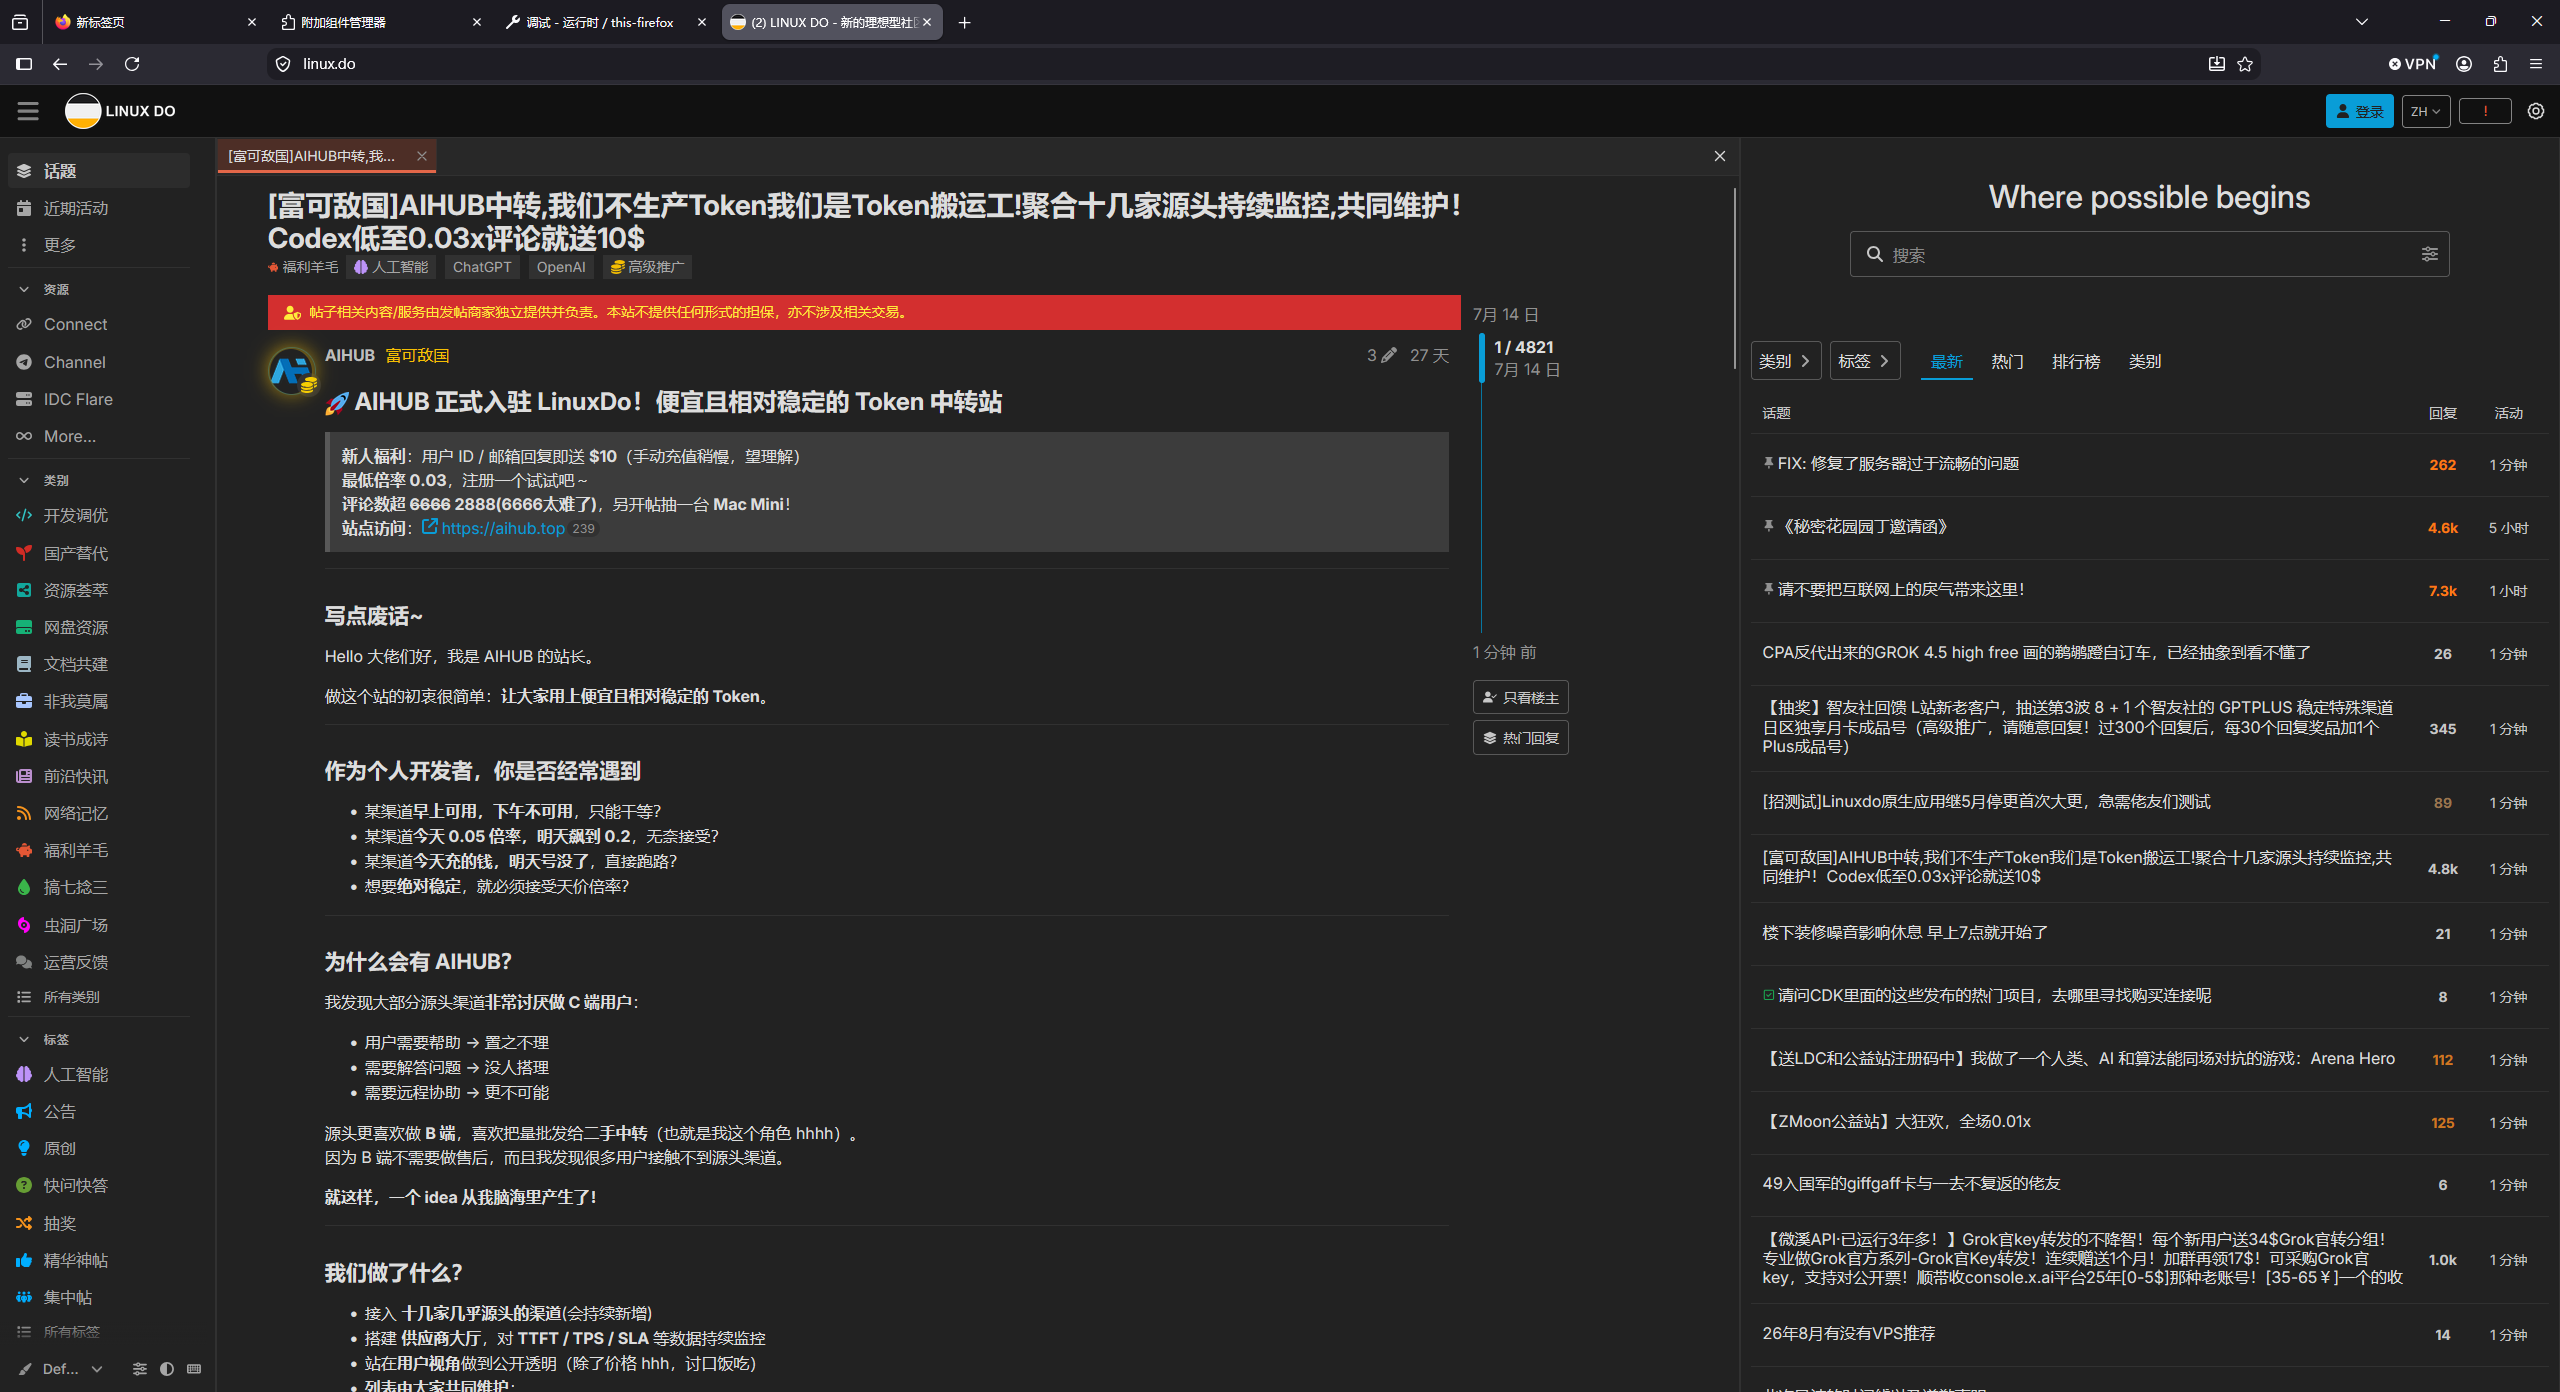Open the new browser tab plus button
Viewport: 2560px width, 1392px height.
[964, 22]
